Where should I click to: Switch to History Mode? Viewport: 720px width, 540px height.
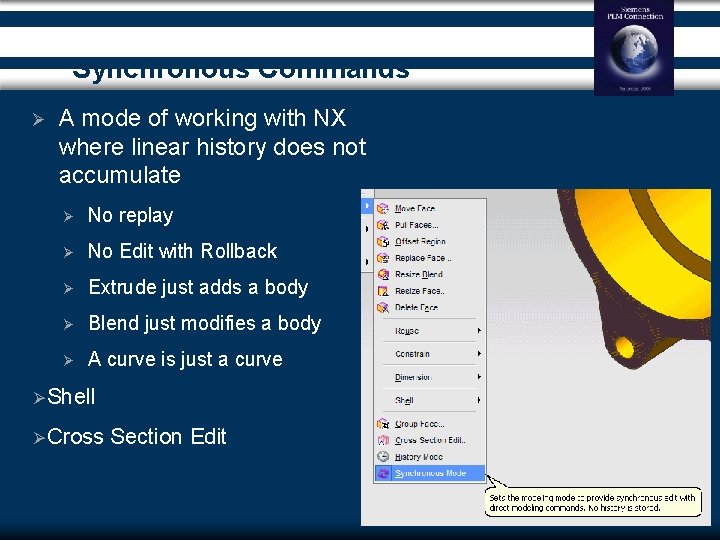point(430,457)
